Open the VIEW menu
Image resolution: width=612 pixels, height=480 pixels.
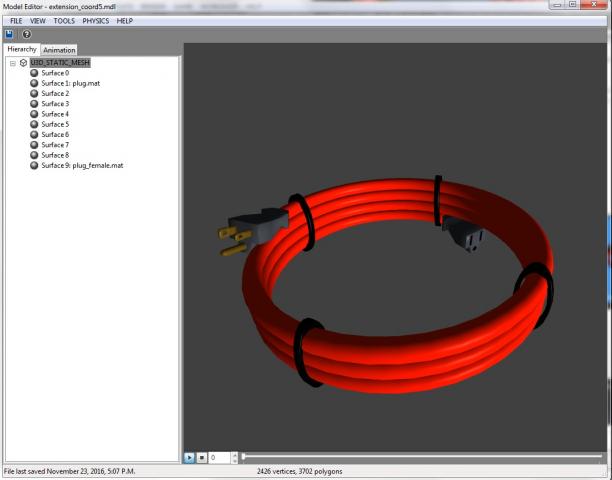pos(38,20)
